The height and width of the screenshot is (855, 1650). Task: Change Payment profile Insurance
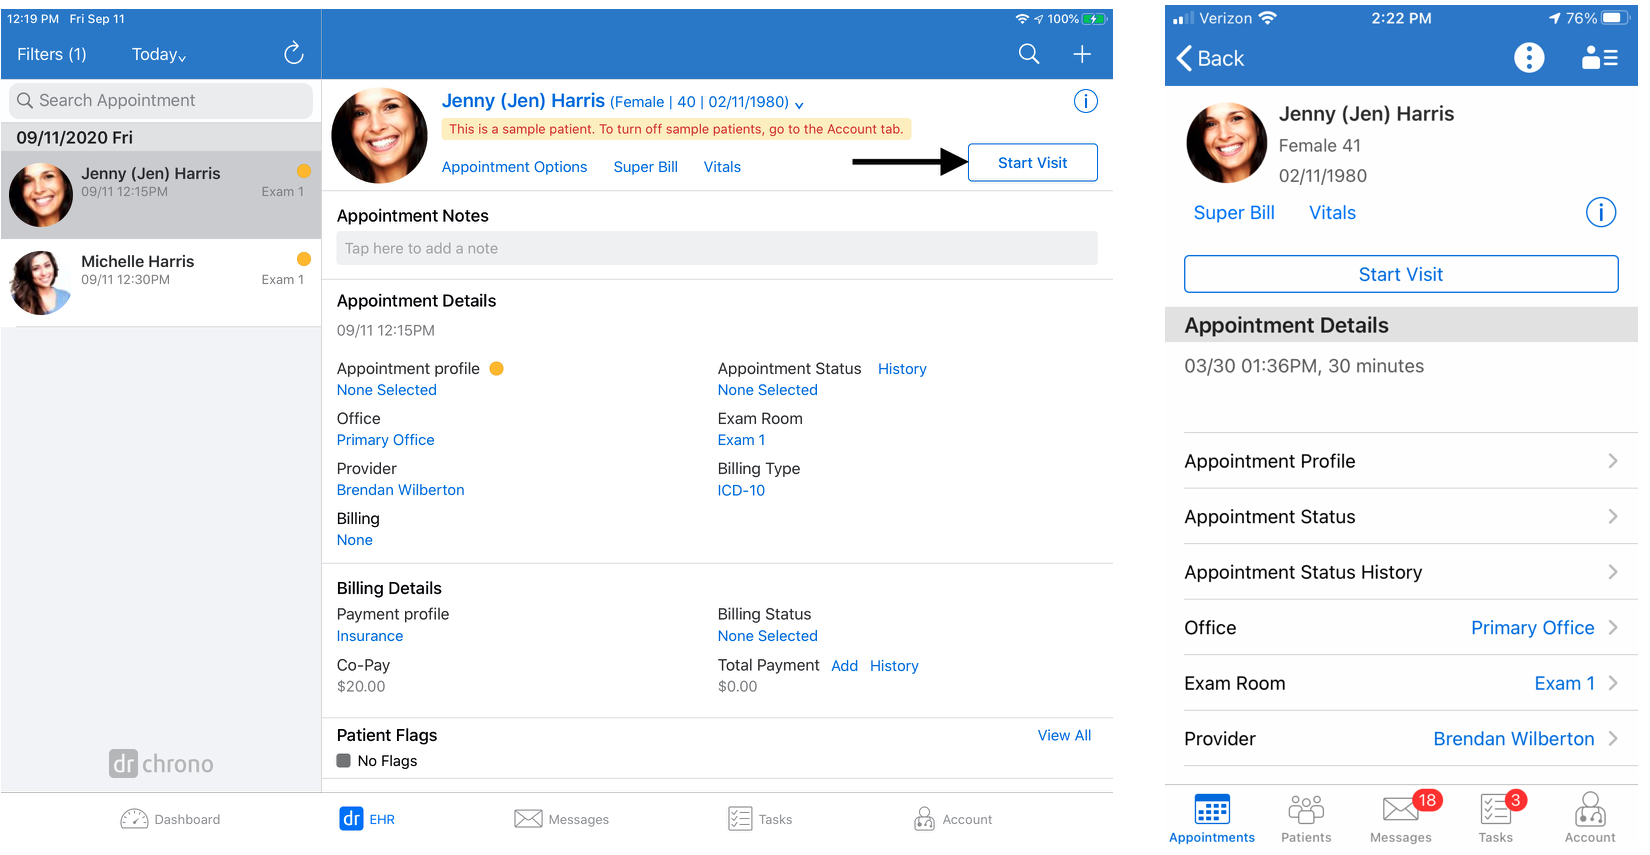369,636
